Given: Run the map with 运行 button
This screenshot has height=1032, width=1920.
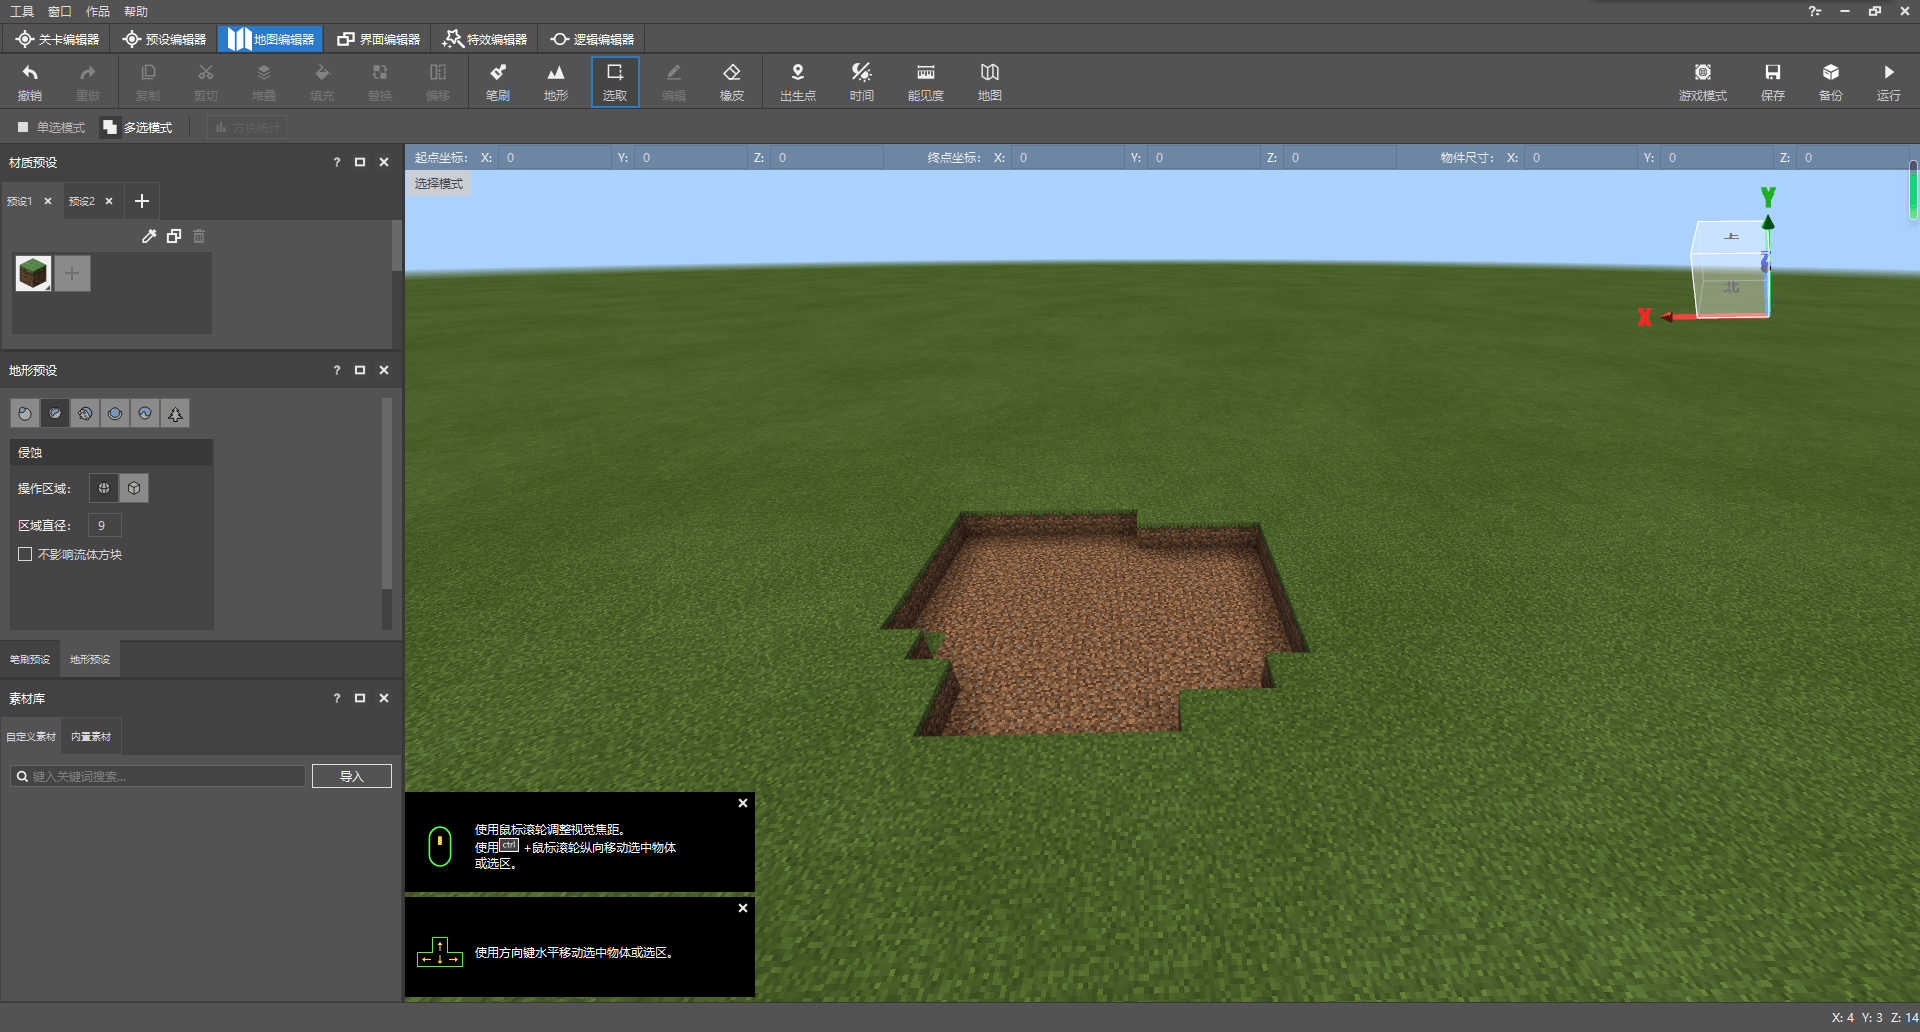Looking at the screenshot, I should tap(1888, 81).
